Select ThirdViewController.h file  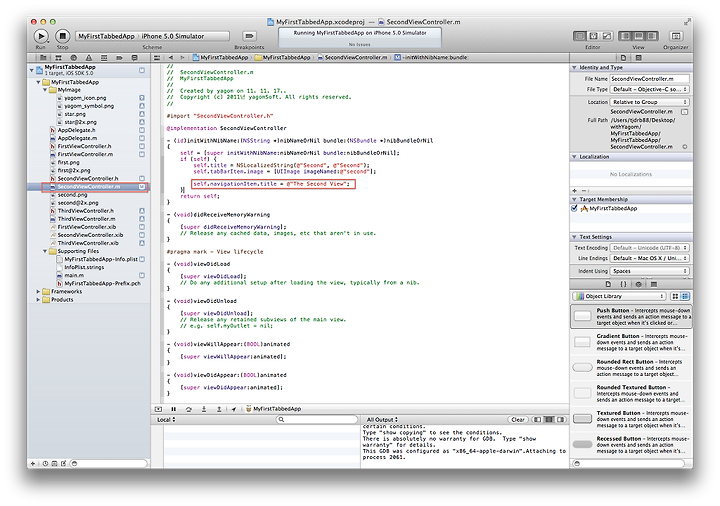(86, 211)
